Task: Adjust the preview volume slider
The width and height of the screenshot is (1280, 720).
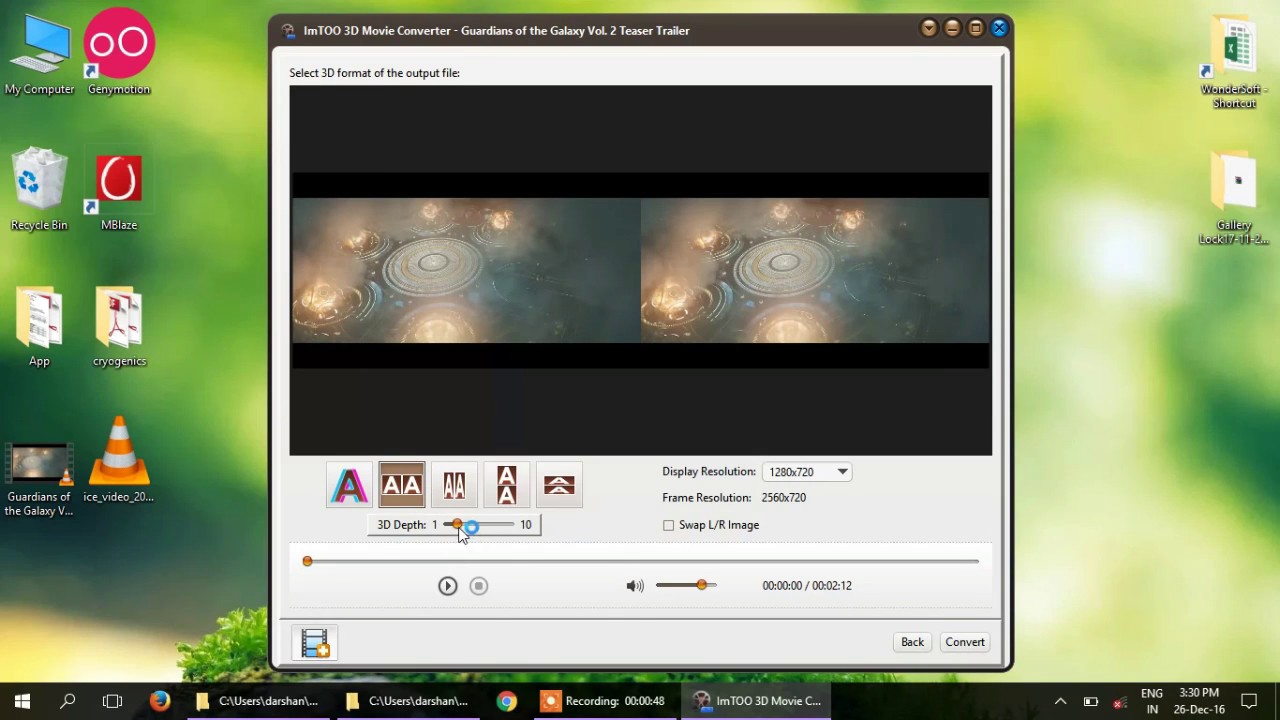Action: [x=686, y=585]
